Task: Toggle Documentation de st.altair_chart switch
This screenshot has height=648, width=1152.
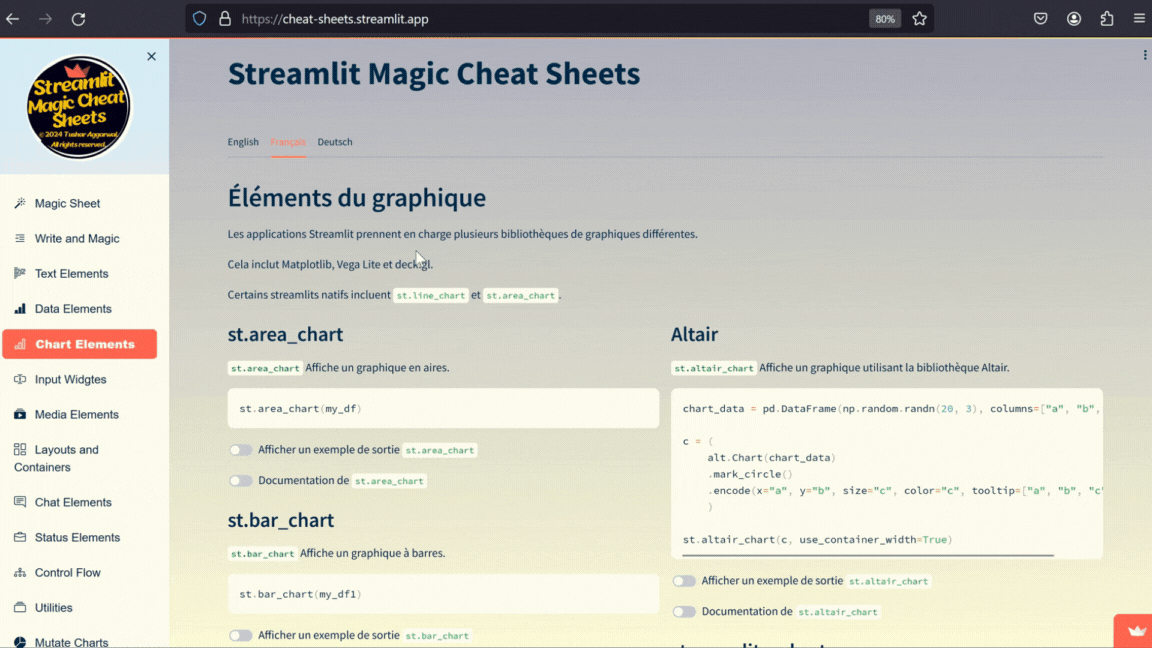Action: (684, 612)
